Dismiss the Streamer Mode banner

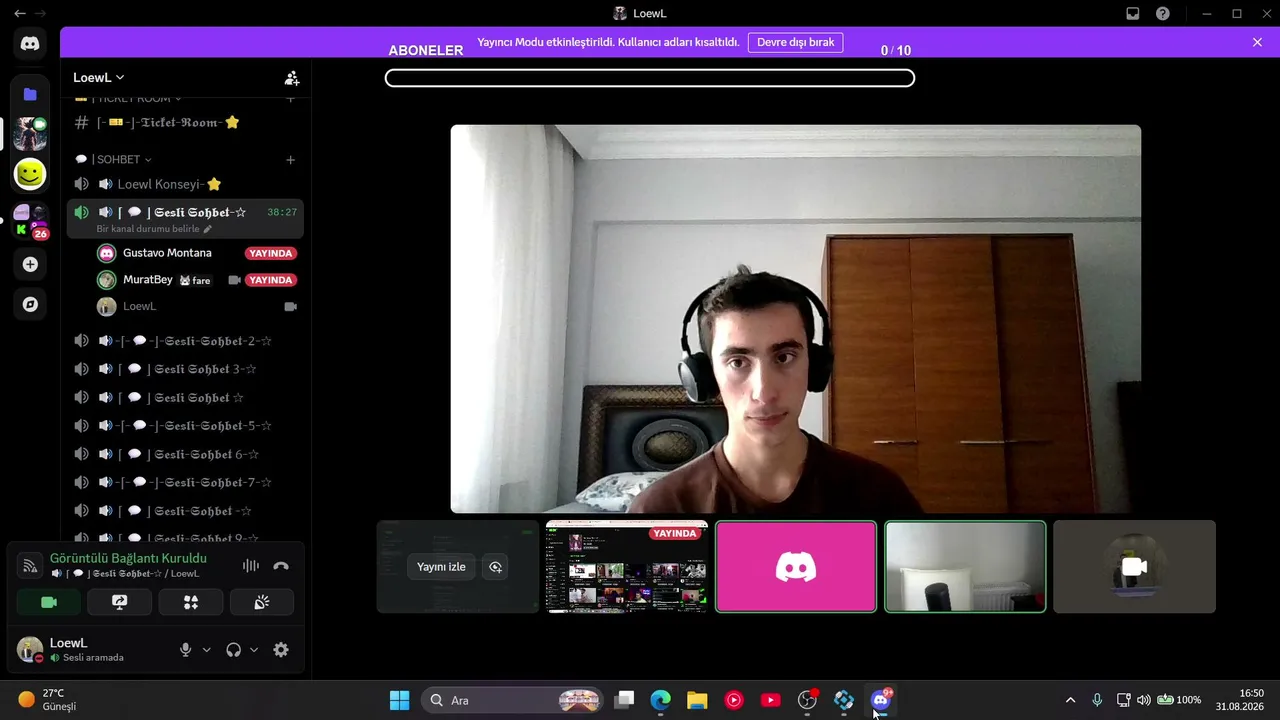(1257, 43)
